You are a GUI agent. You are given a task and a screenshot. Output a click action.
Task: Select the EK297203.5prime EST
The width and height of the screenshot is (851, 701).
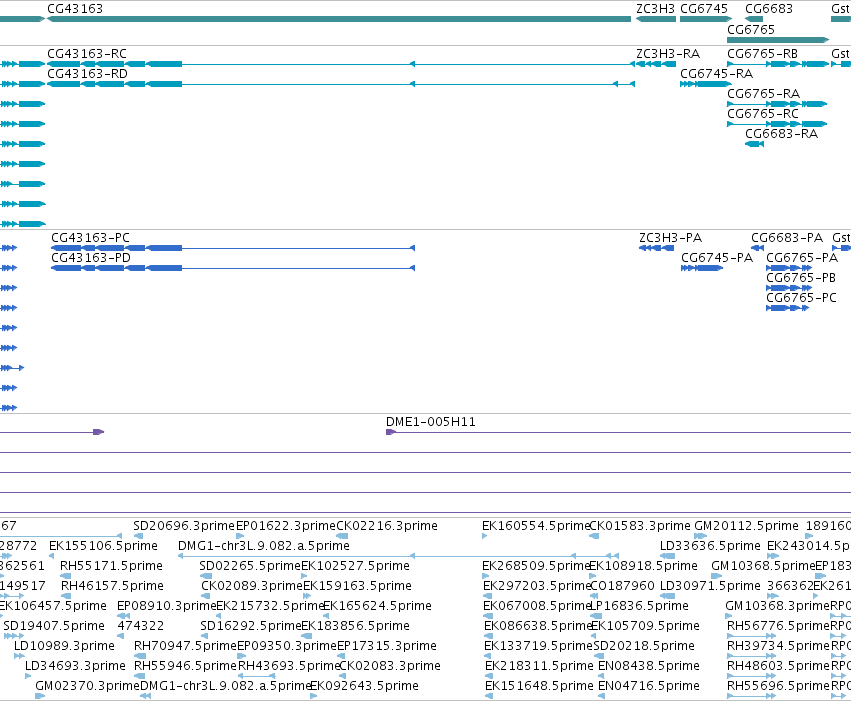(x=536, y=587)
